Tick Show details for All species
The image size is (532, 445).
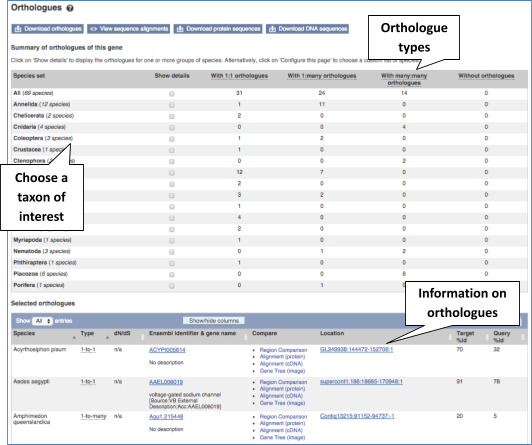(172, 94)
